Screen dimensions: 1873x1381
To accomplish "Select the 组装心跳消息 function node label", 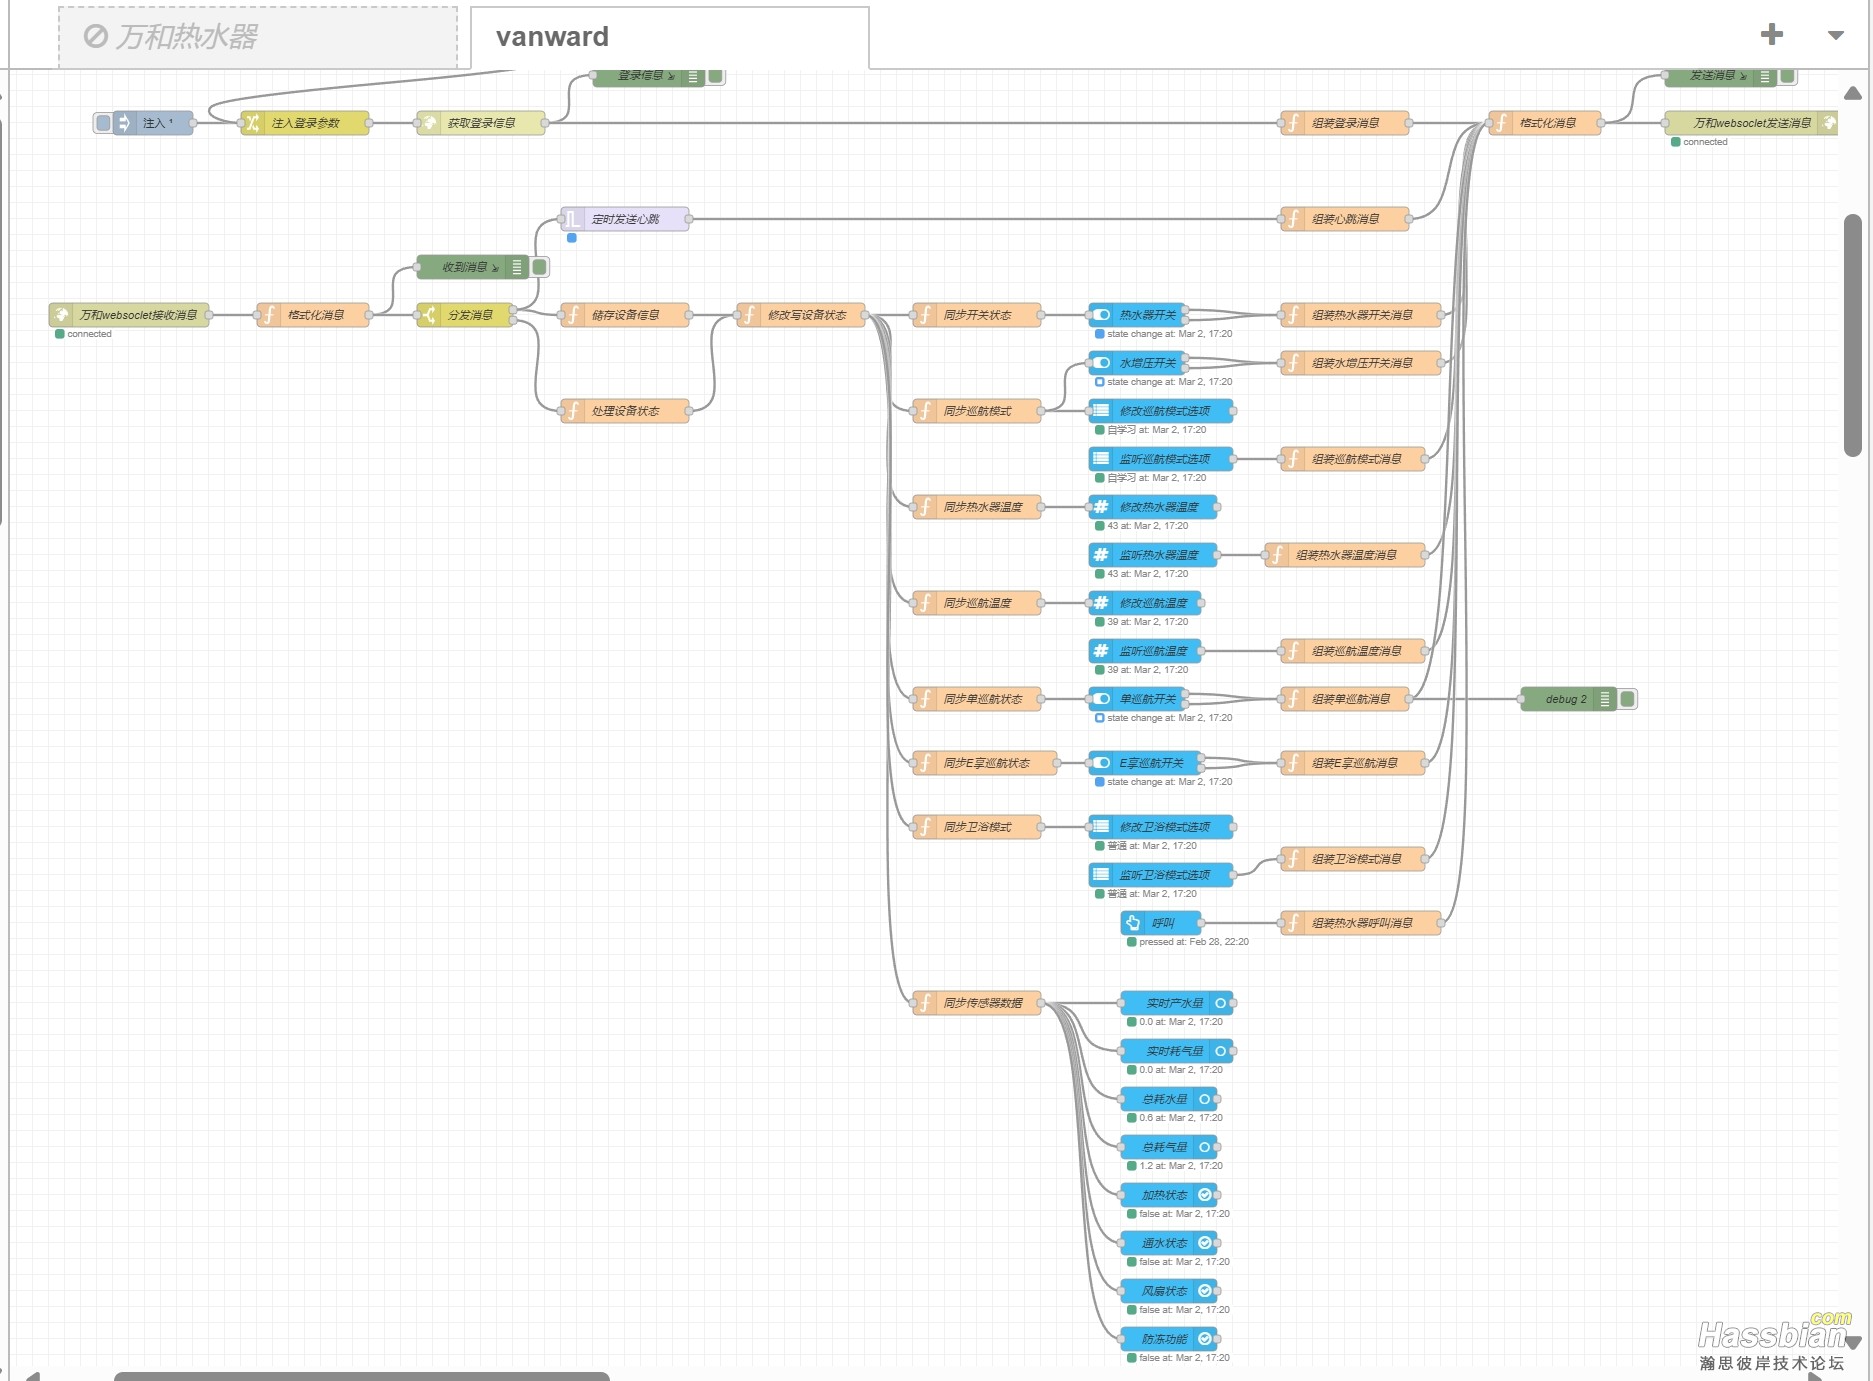I will [1345, 219].
